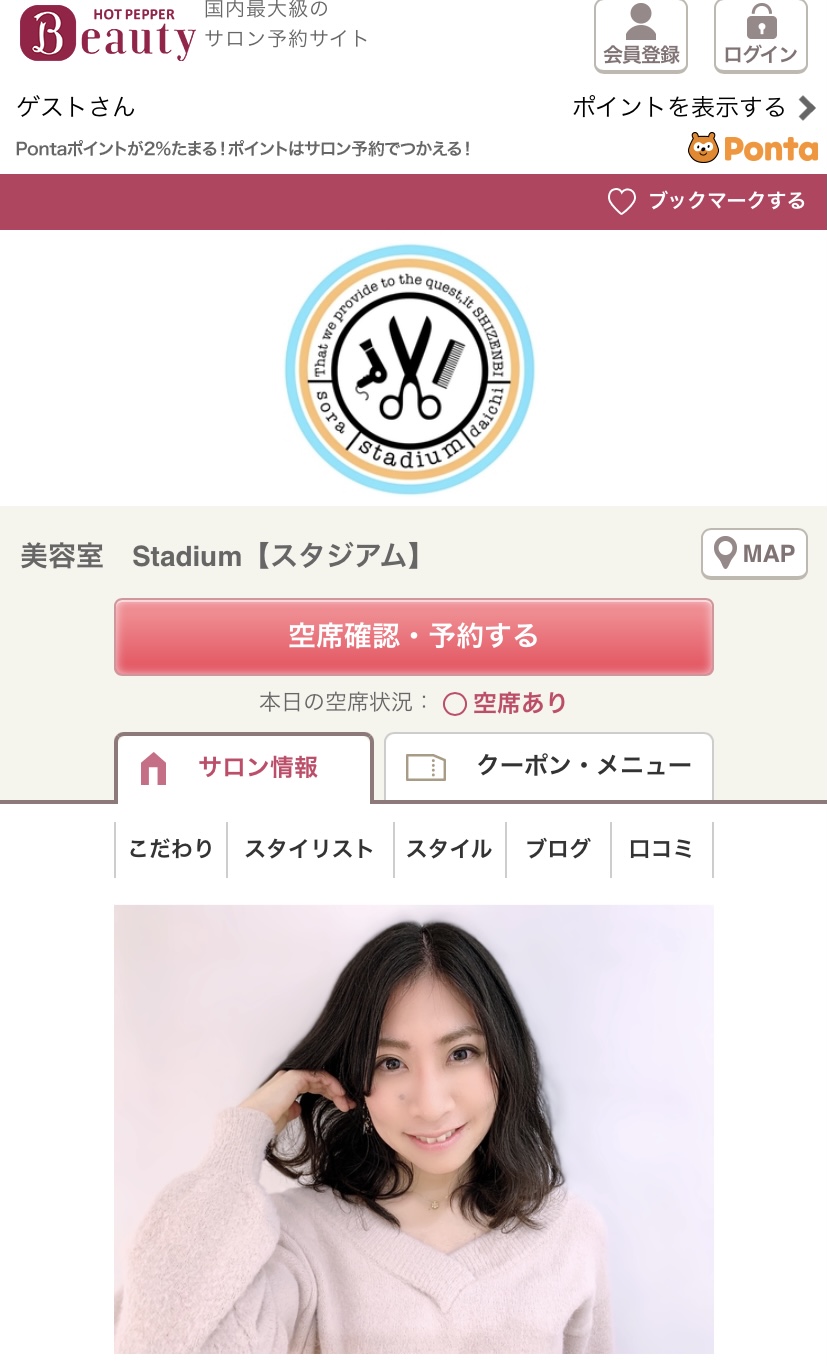Viewport: 827px width, 1366px height.
Task: Open the Hot Pepper Beauty logo
Action: click(107, 33)
